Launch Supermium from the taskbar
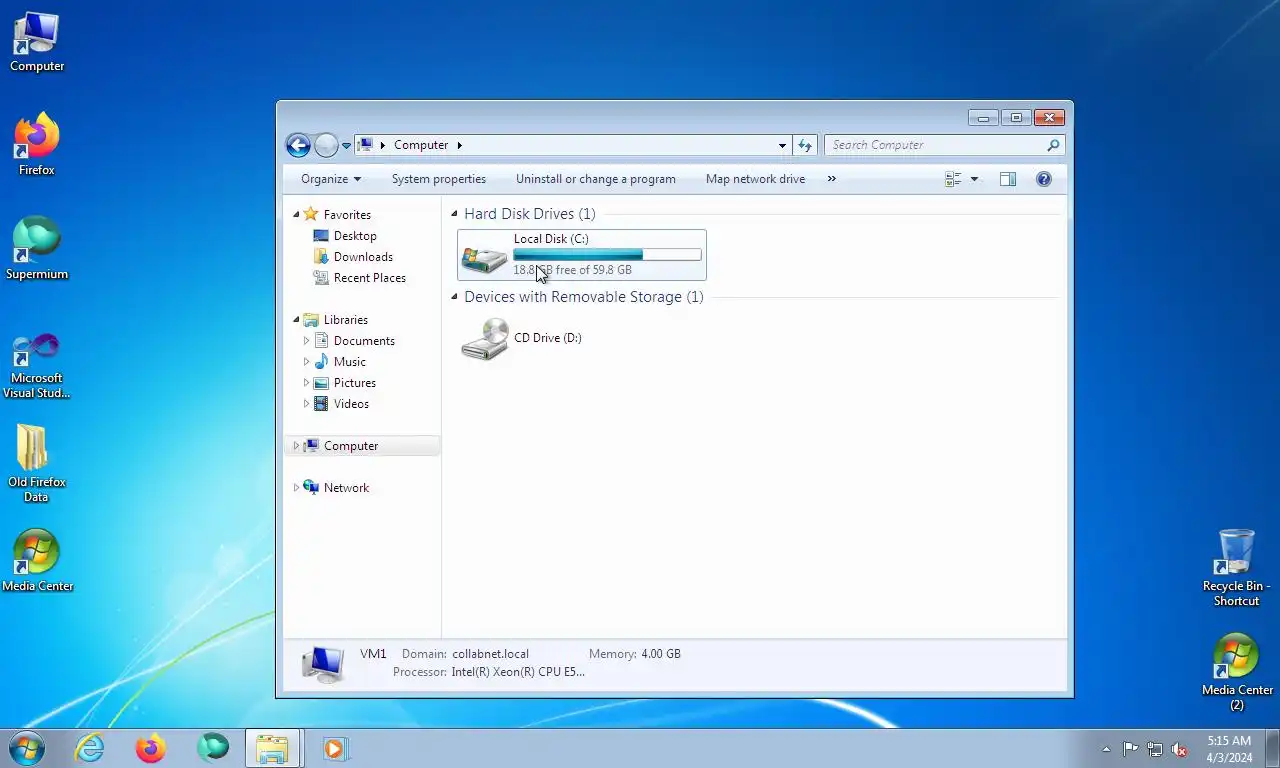Image resolution: width=1280 pixels, height=768 pixels. tap(212, 748)
